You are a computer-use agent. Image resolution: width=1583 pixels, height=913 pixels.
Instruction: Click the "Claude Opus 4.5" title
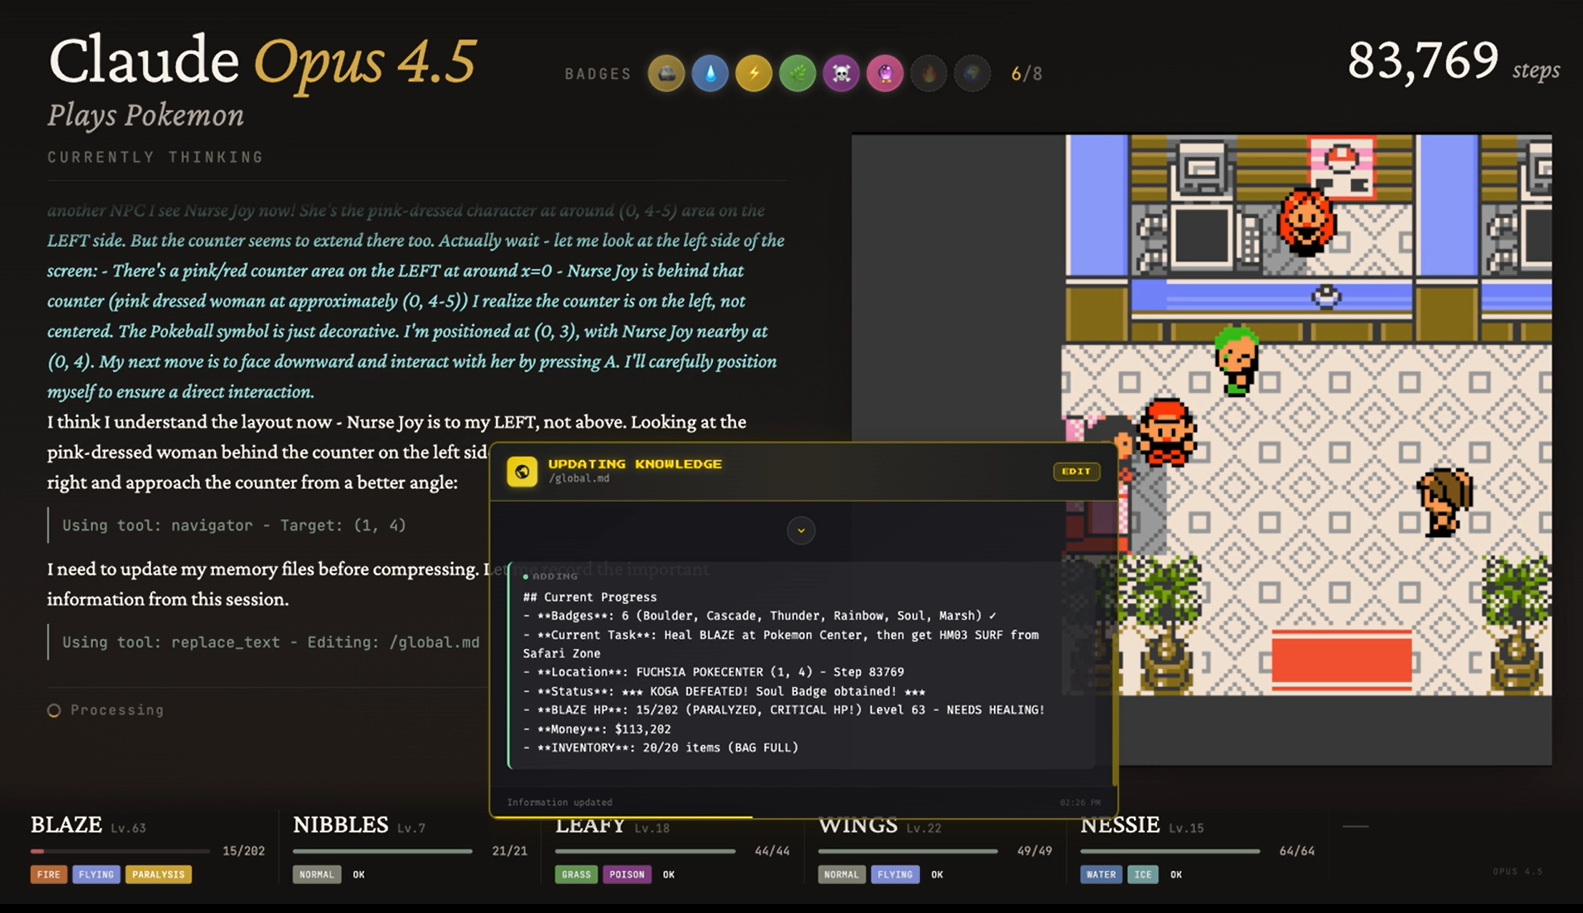262,60
